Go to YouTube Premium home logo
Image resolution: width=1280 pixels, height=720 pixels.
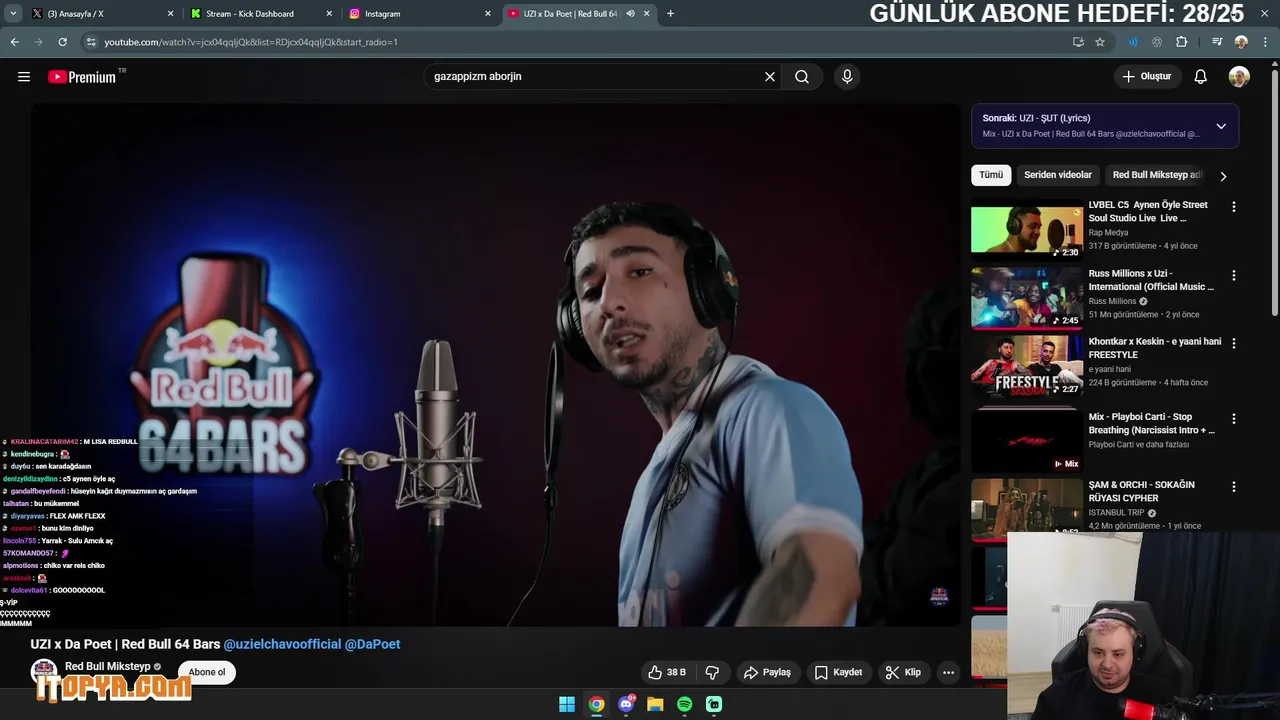[82, 77]
